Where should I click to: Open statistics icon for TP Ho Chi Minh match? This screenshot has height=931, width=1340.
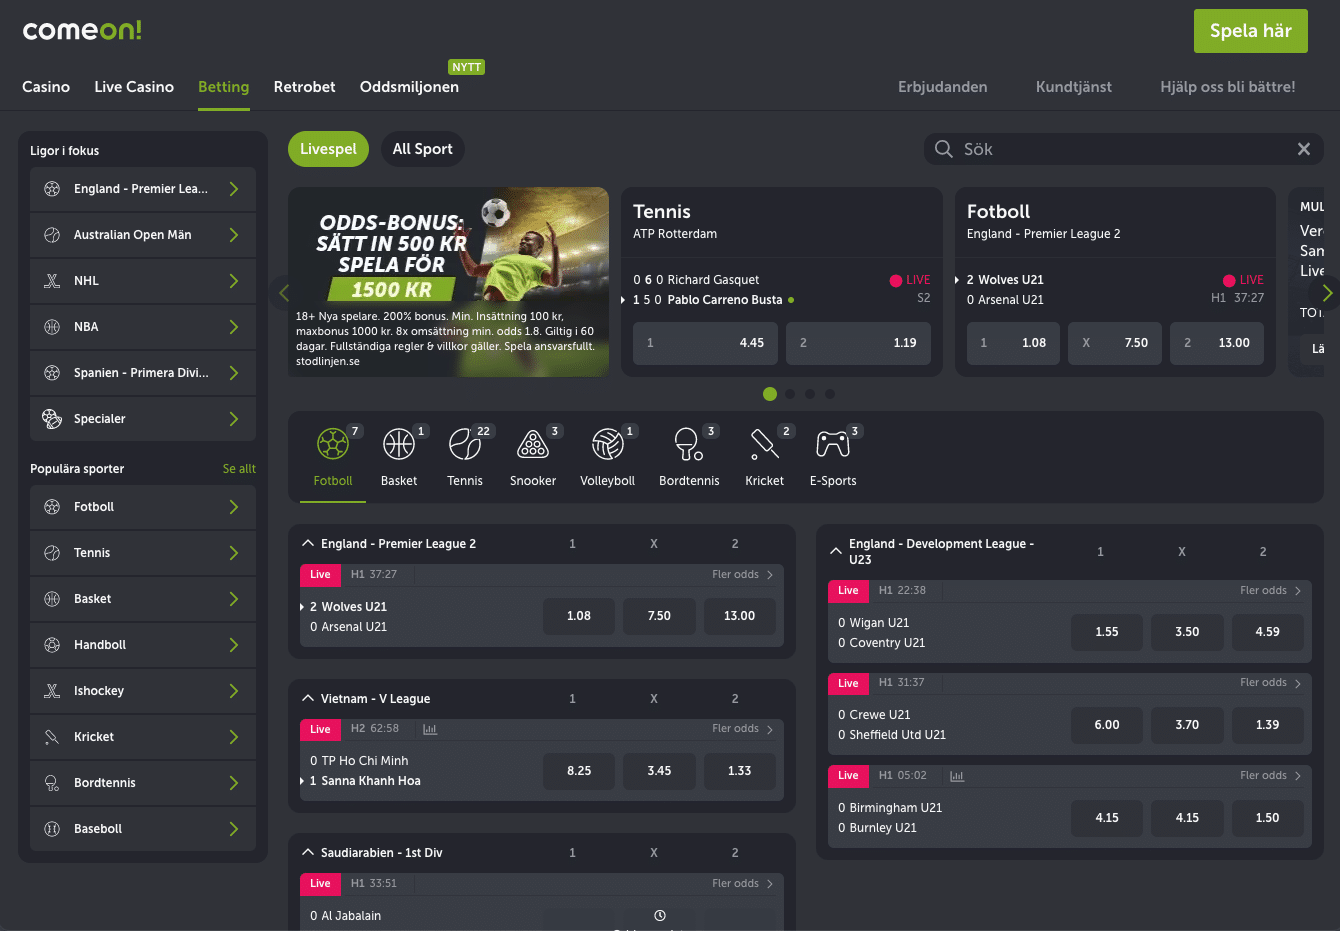(430, 729)
